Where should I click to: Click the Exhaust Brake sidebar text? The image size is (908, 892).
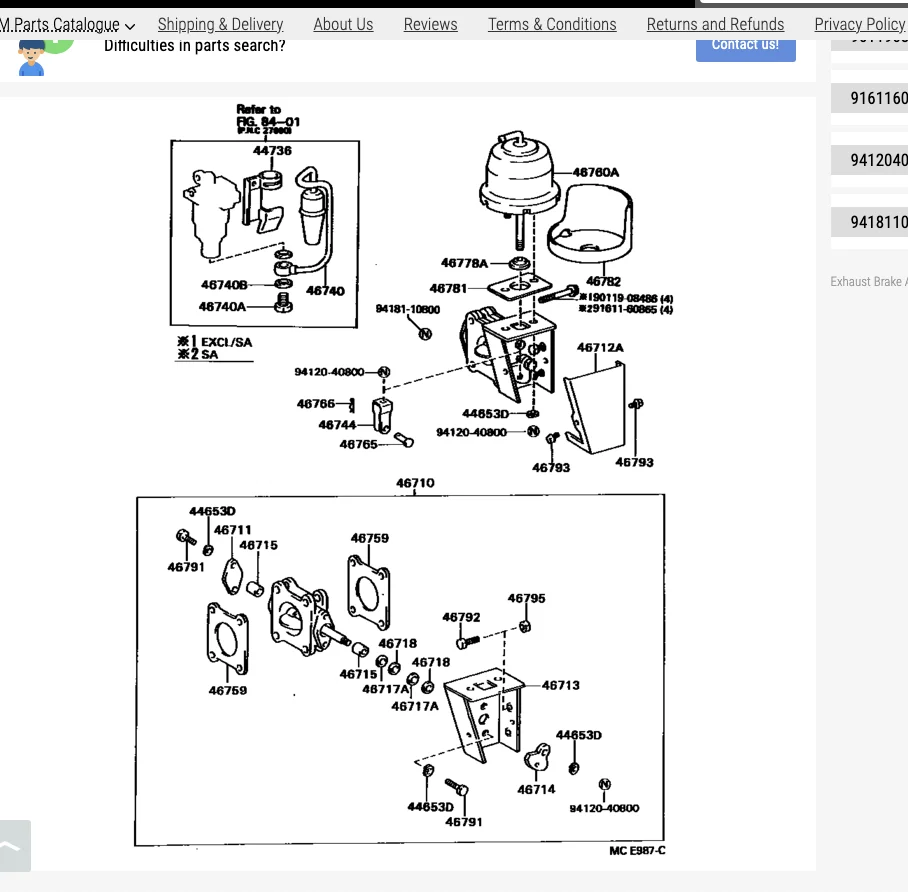tap(869, 282)
